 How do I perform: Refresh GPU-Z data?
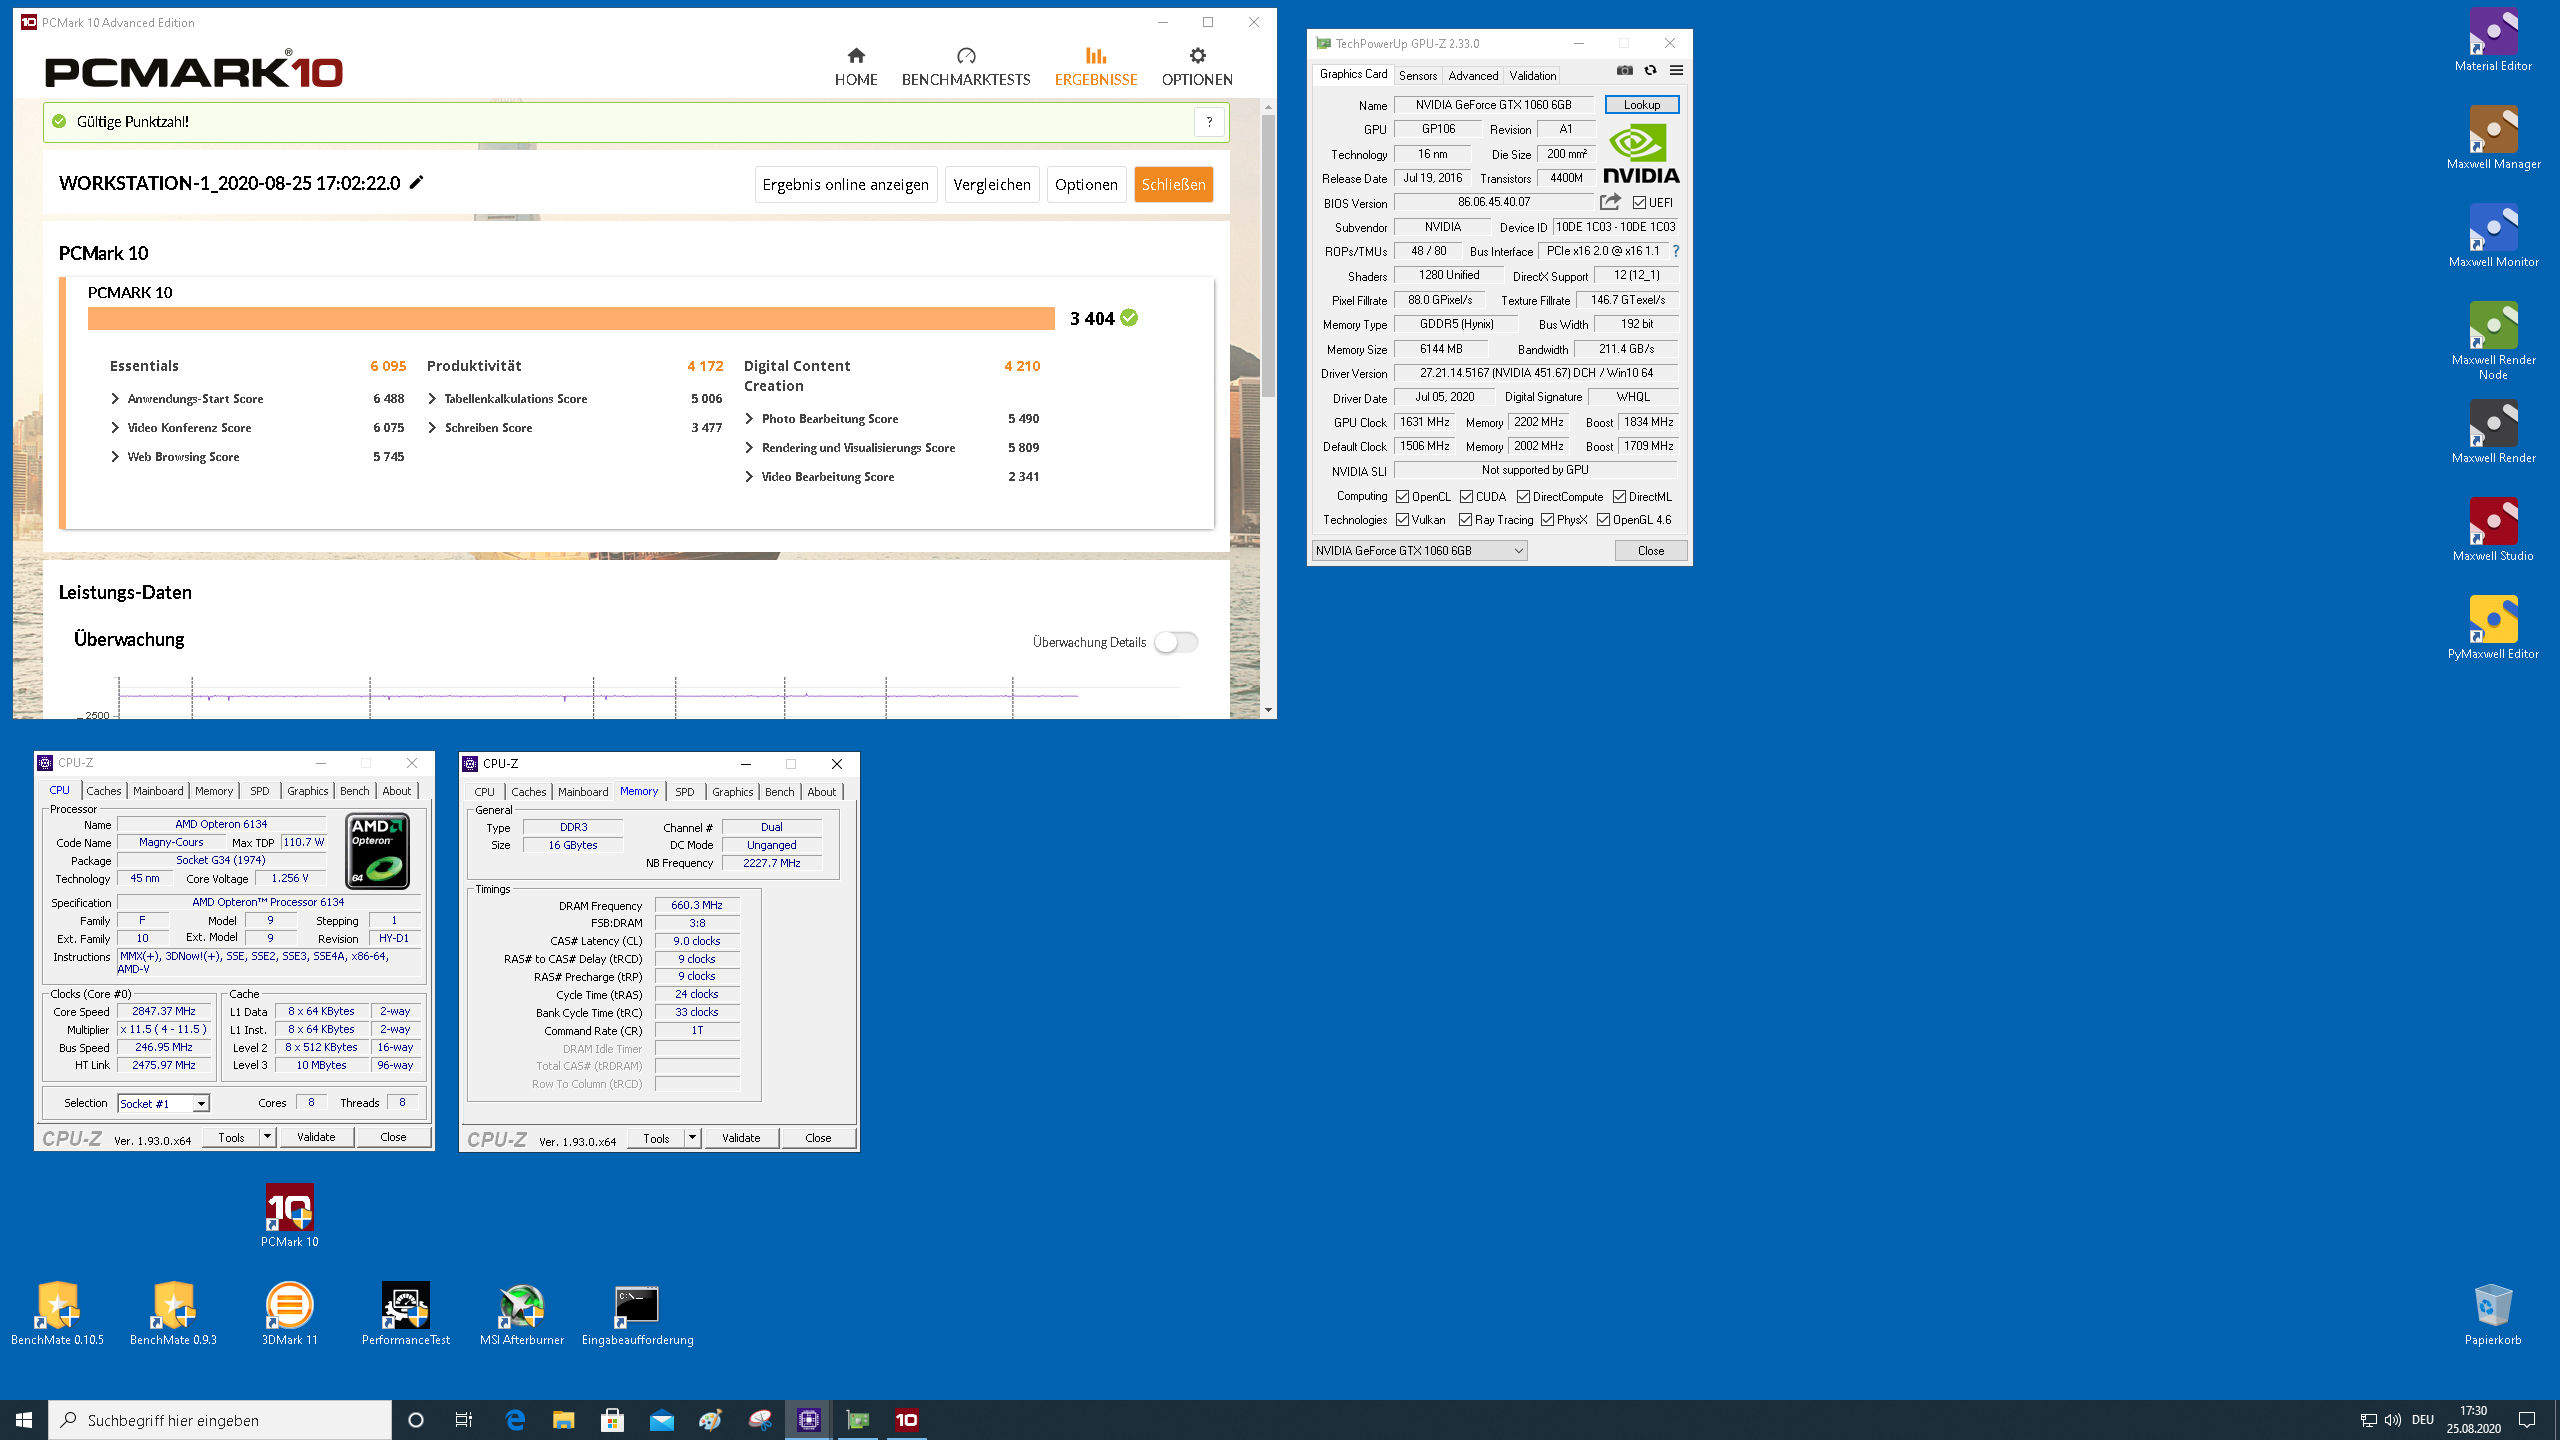(x=1650, y=70)
